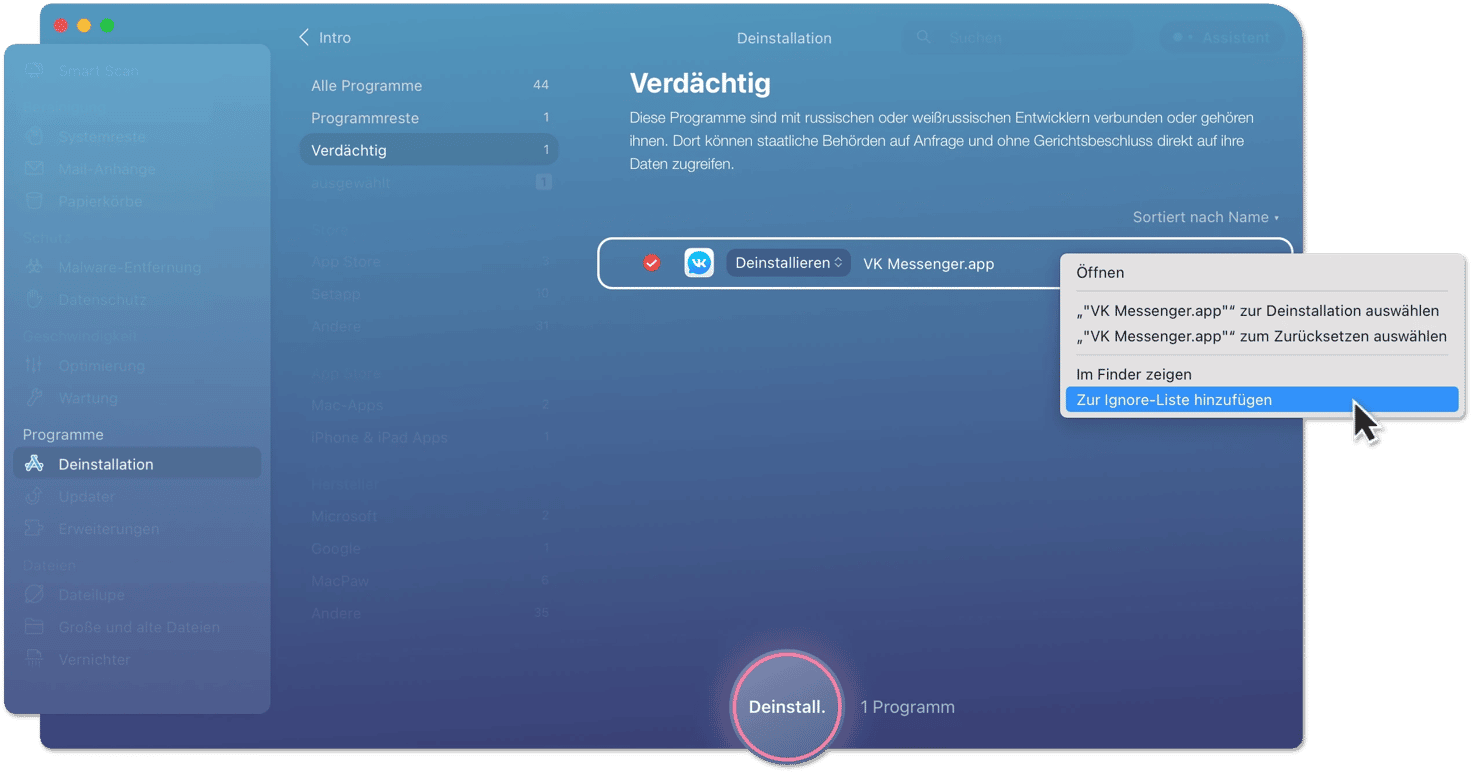
Task: Click the round Deinstall. button
Action: [787, 707]
